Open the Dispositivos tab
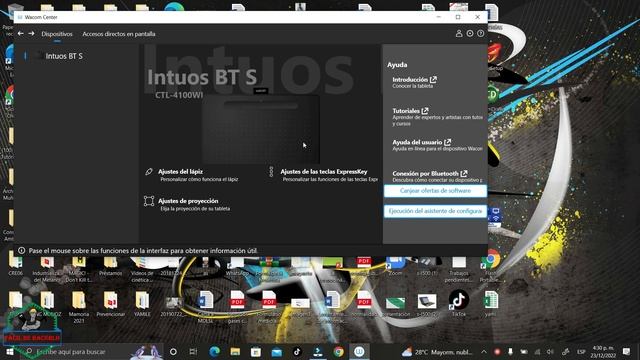 [57, 34]
